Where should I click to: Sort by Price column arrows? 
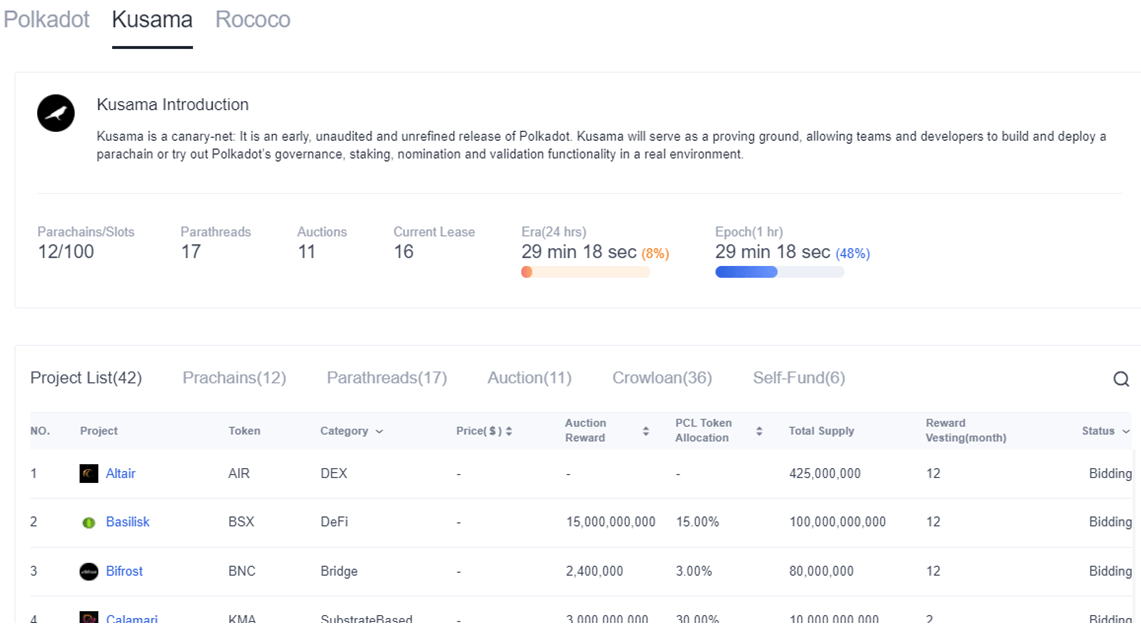pyautogui.click(x=509, y=431)
